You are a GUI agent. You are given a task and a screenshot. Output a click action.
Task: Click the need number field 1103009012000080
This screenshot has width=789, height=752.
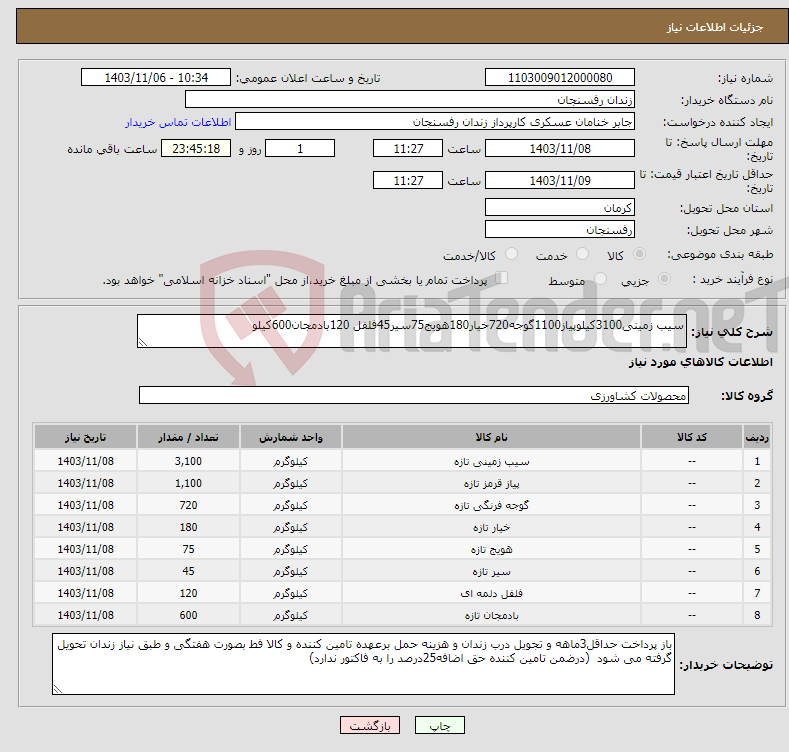pos(560,78)
